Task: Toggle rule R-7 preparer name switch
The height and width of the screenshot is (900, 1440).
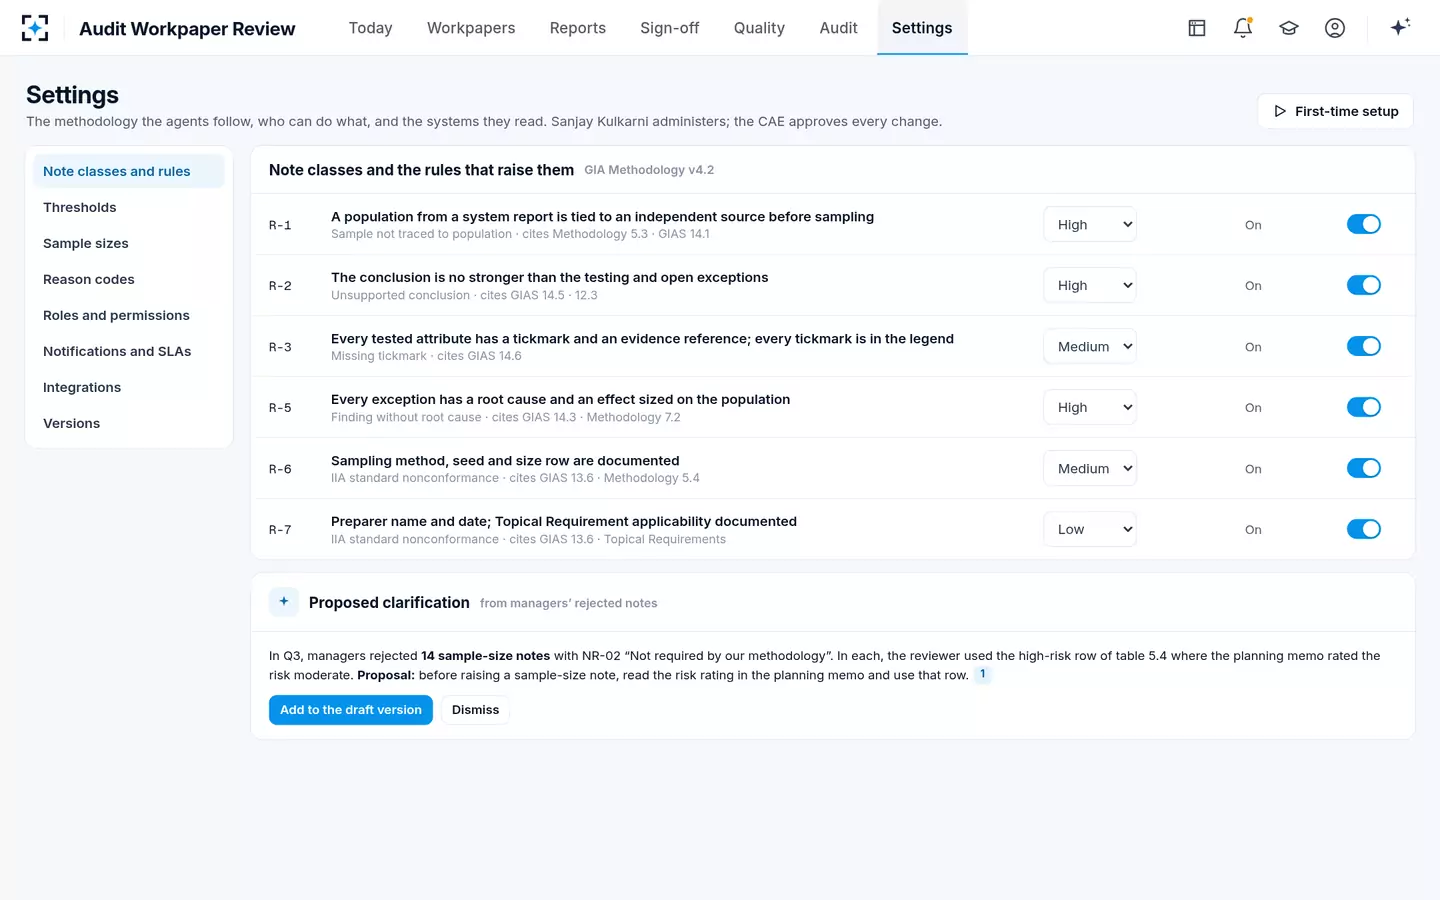Action: (x=1364, y=529)
